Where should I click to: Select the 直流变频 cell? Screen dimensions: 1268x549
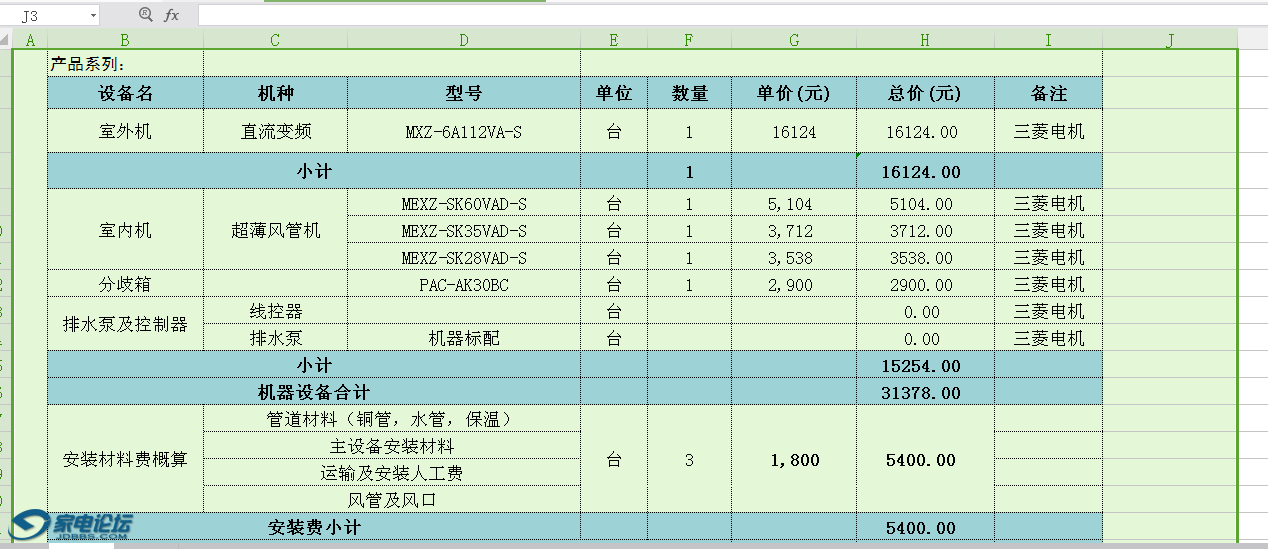275,131
